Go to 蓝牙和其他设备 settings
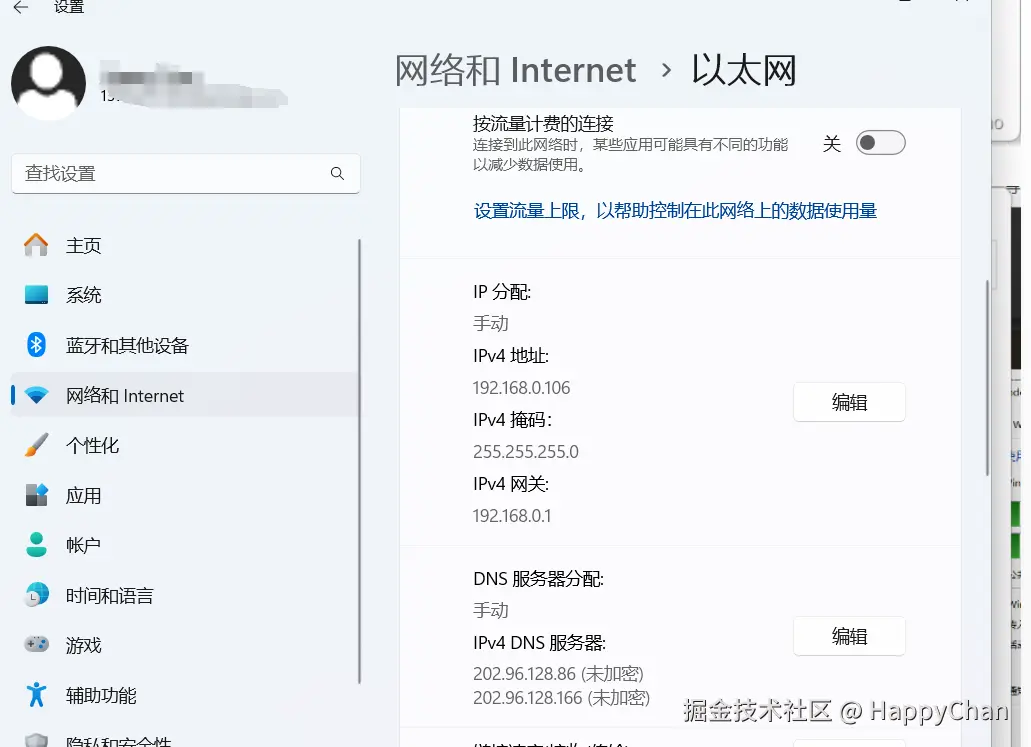Image resolution: width=1031 pixels, height=747 pixels. 185,345
